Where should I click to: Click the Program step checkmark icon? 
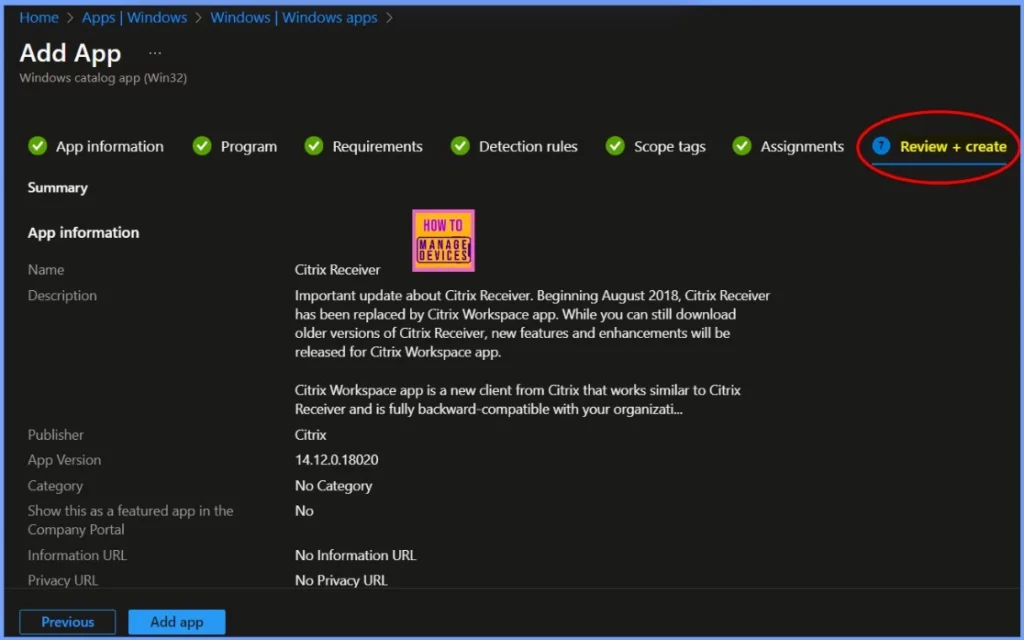pos(202,146)
